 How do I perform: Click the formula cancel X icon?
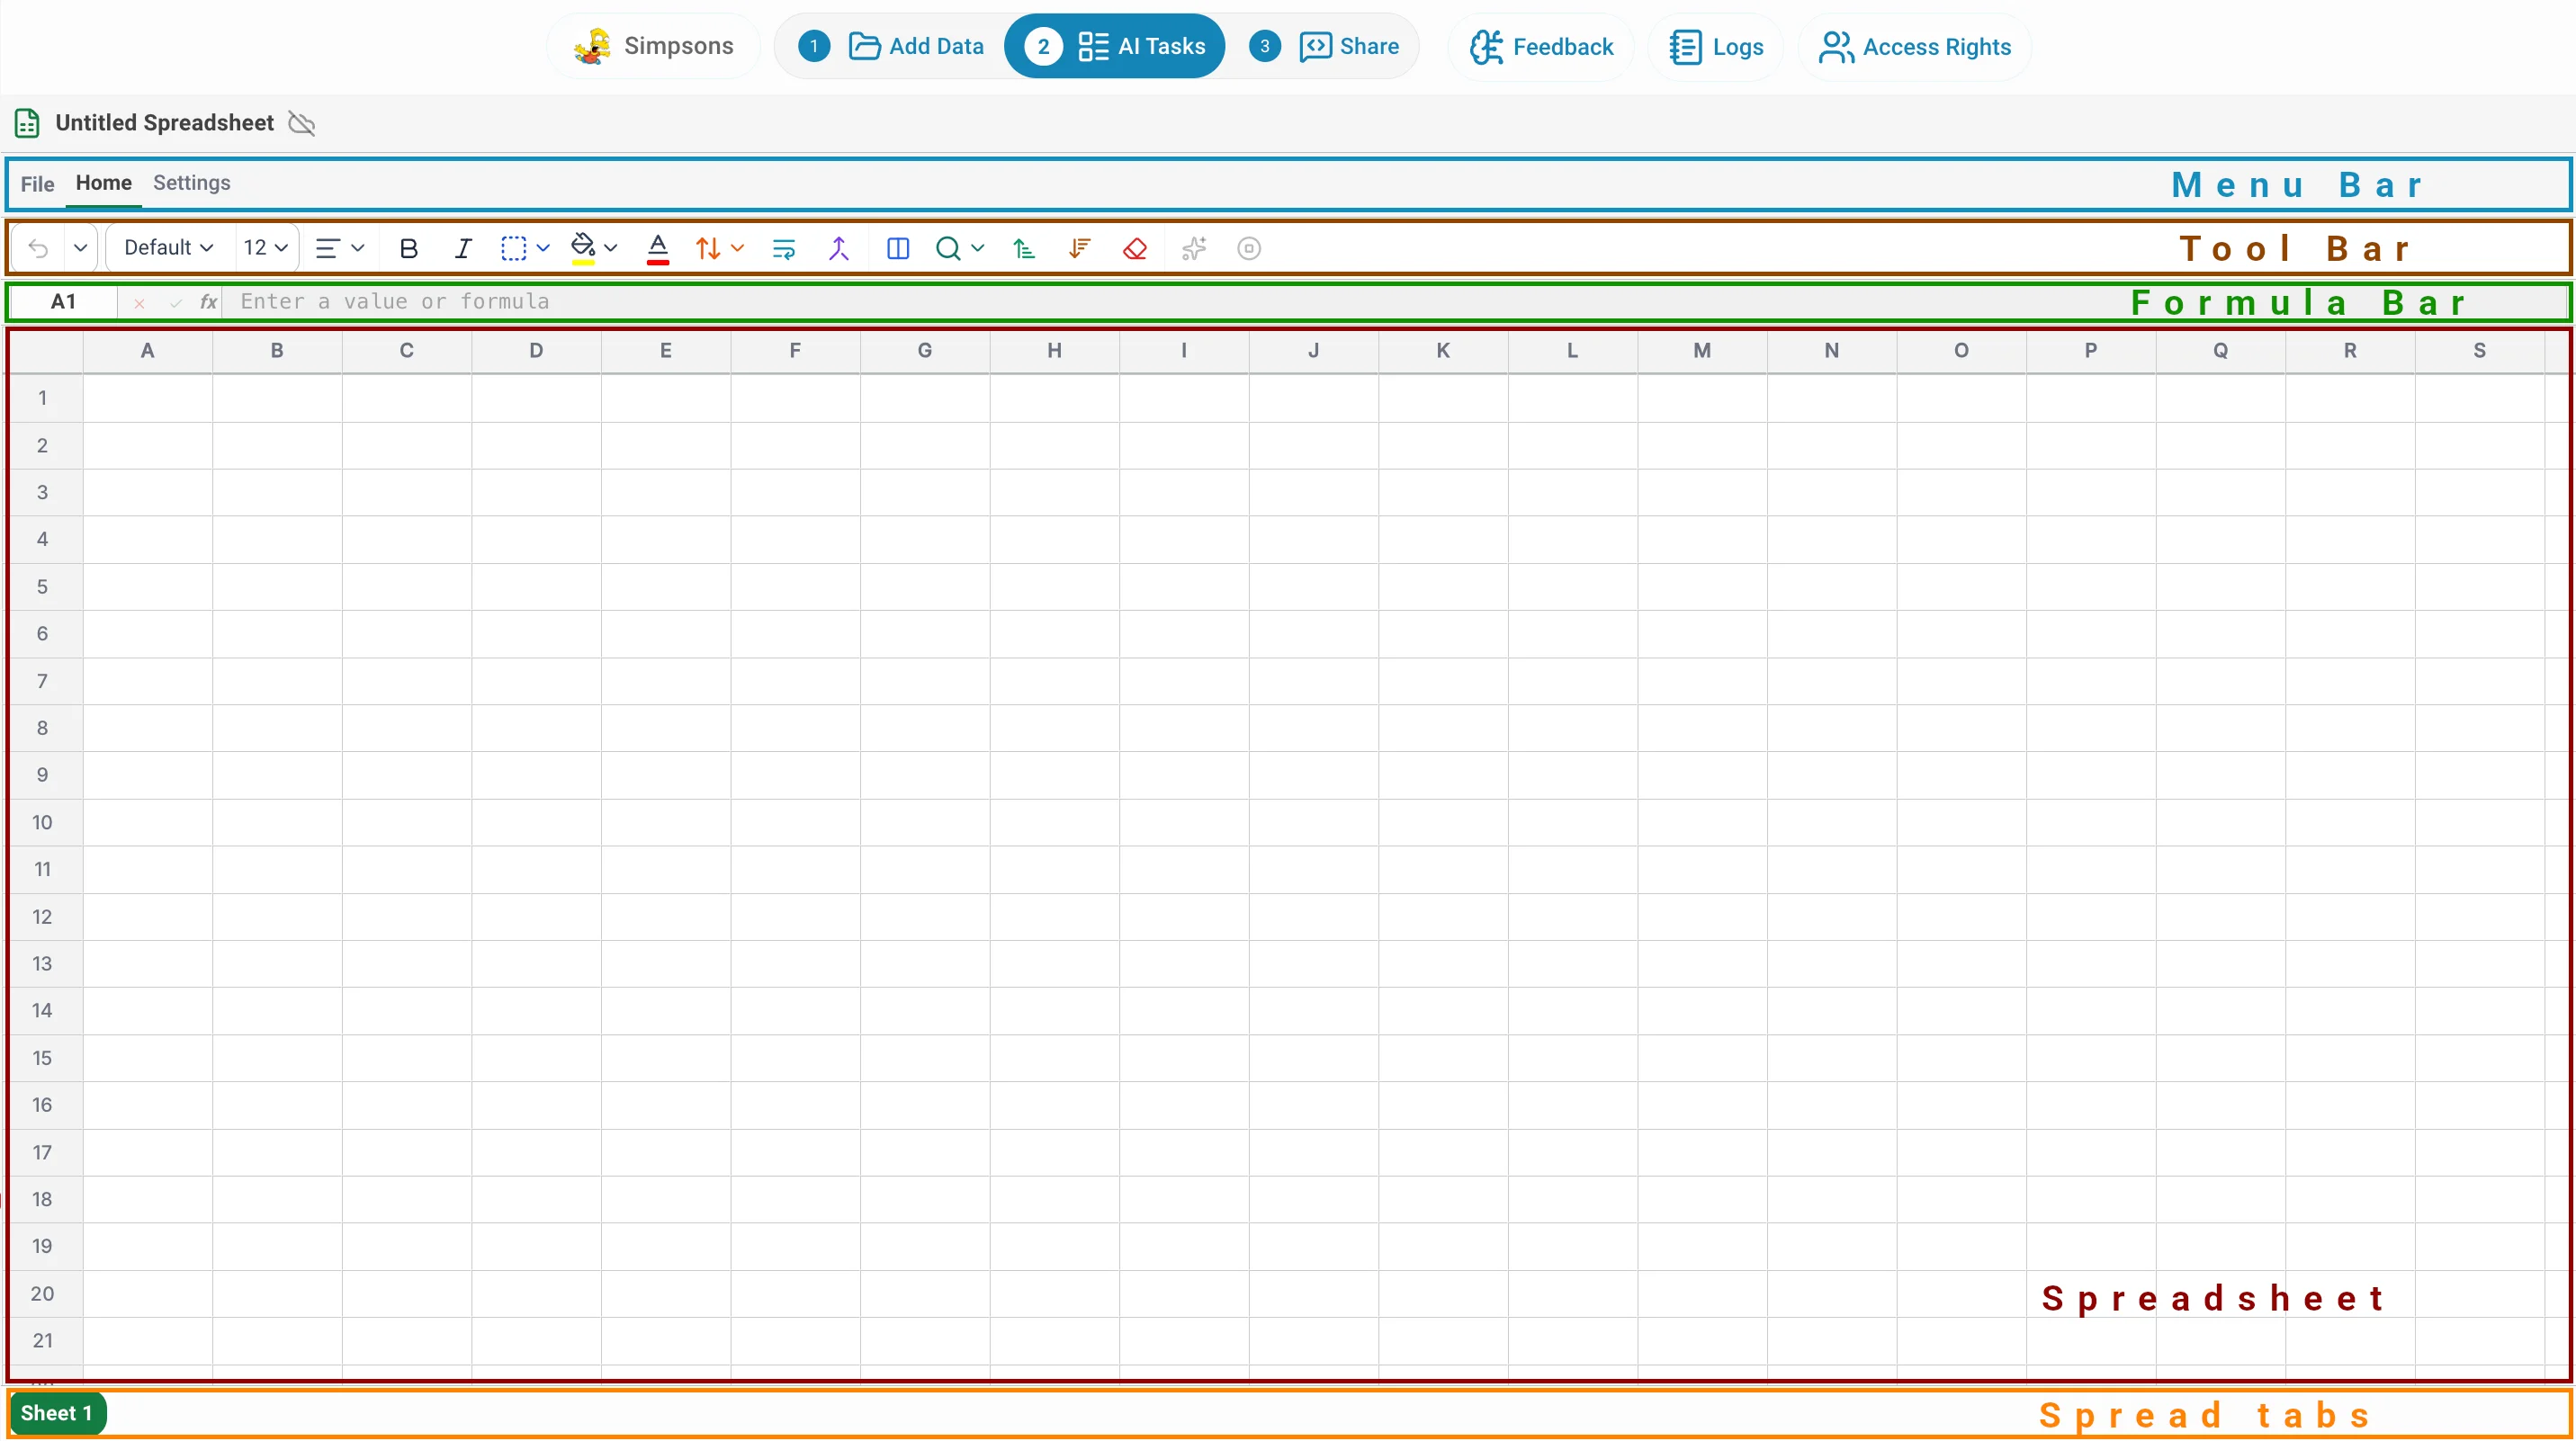click(139, 302)
